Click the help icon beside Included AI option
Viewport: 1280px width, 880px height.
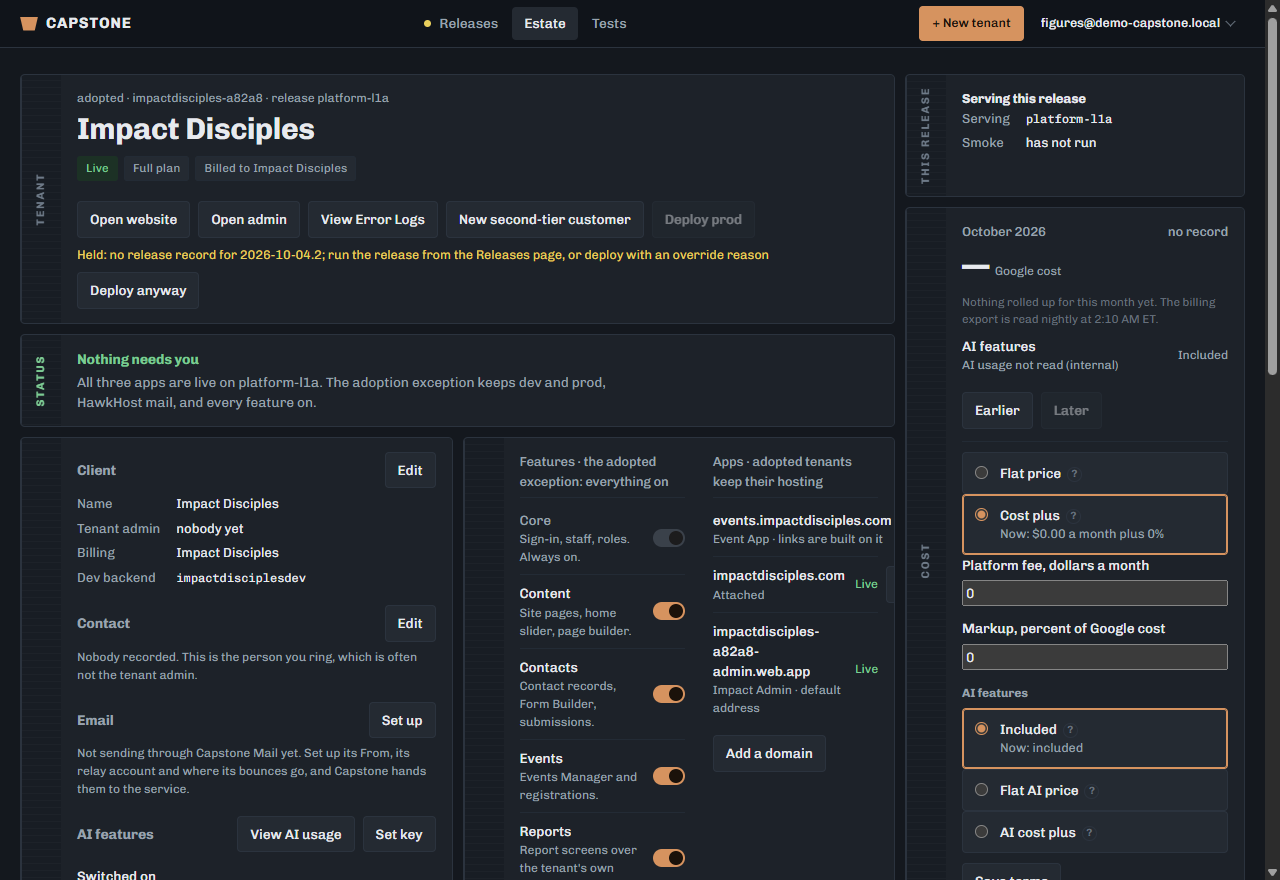pyautogui.click(x=1071, y=730)
